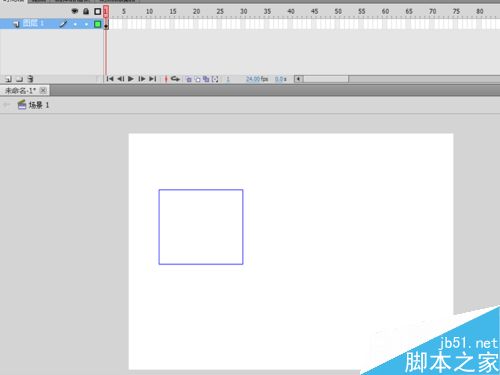Step back one frame
500x375 pixels.
121,79
